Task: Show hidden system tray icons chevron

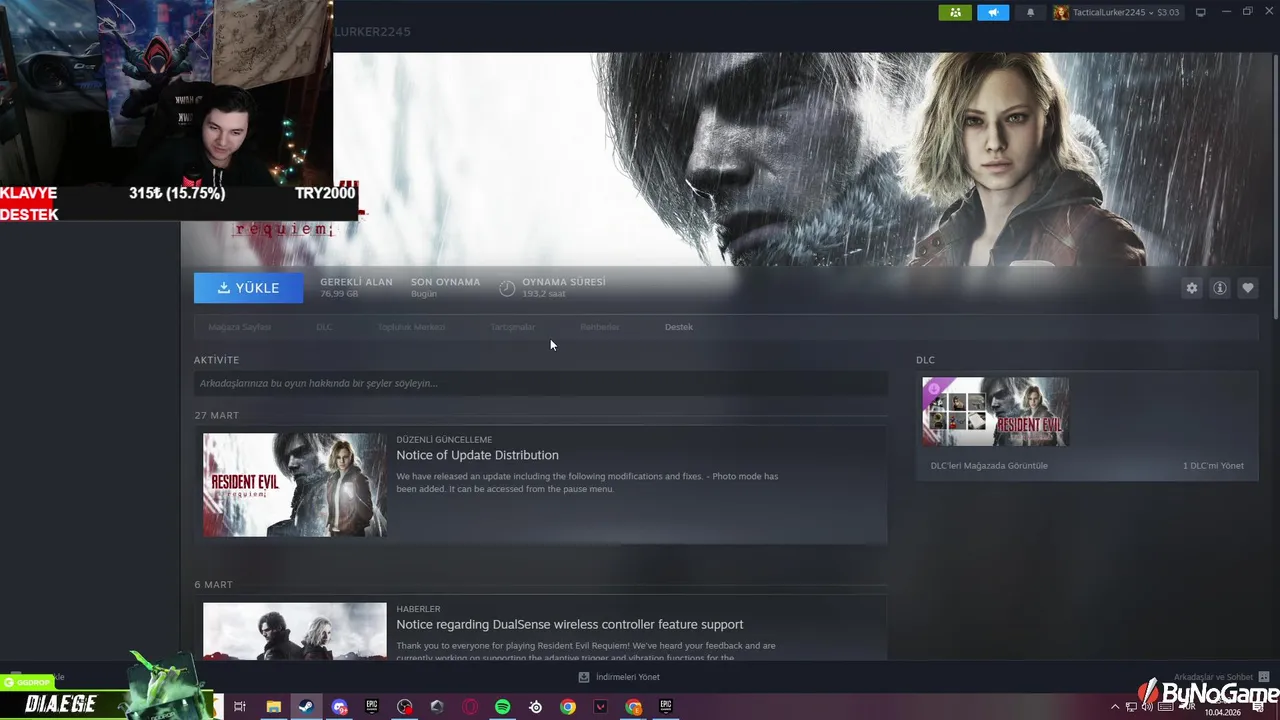Action: pyautogui.click(x=1115, y=707)
